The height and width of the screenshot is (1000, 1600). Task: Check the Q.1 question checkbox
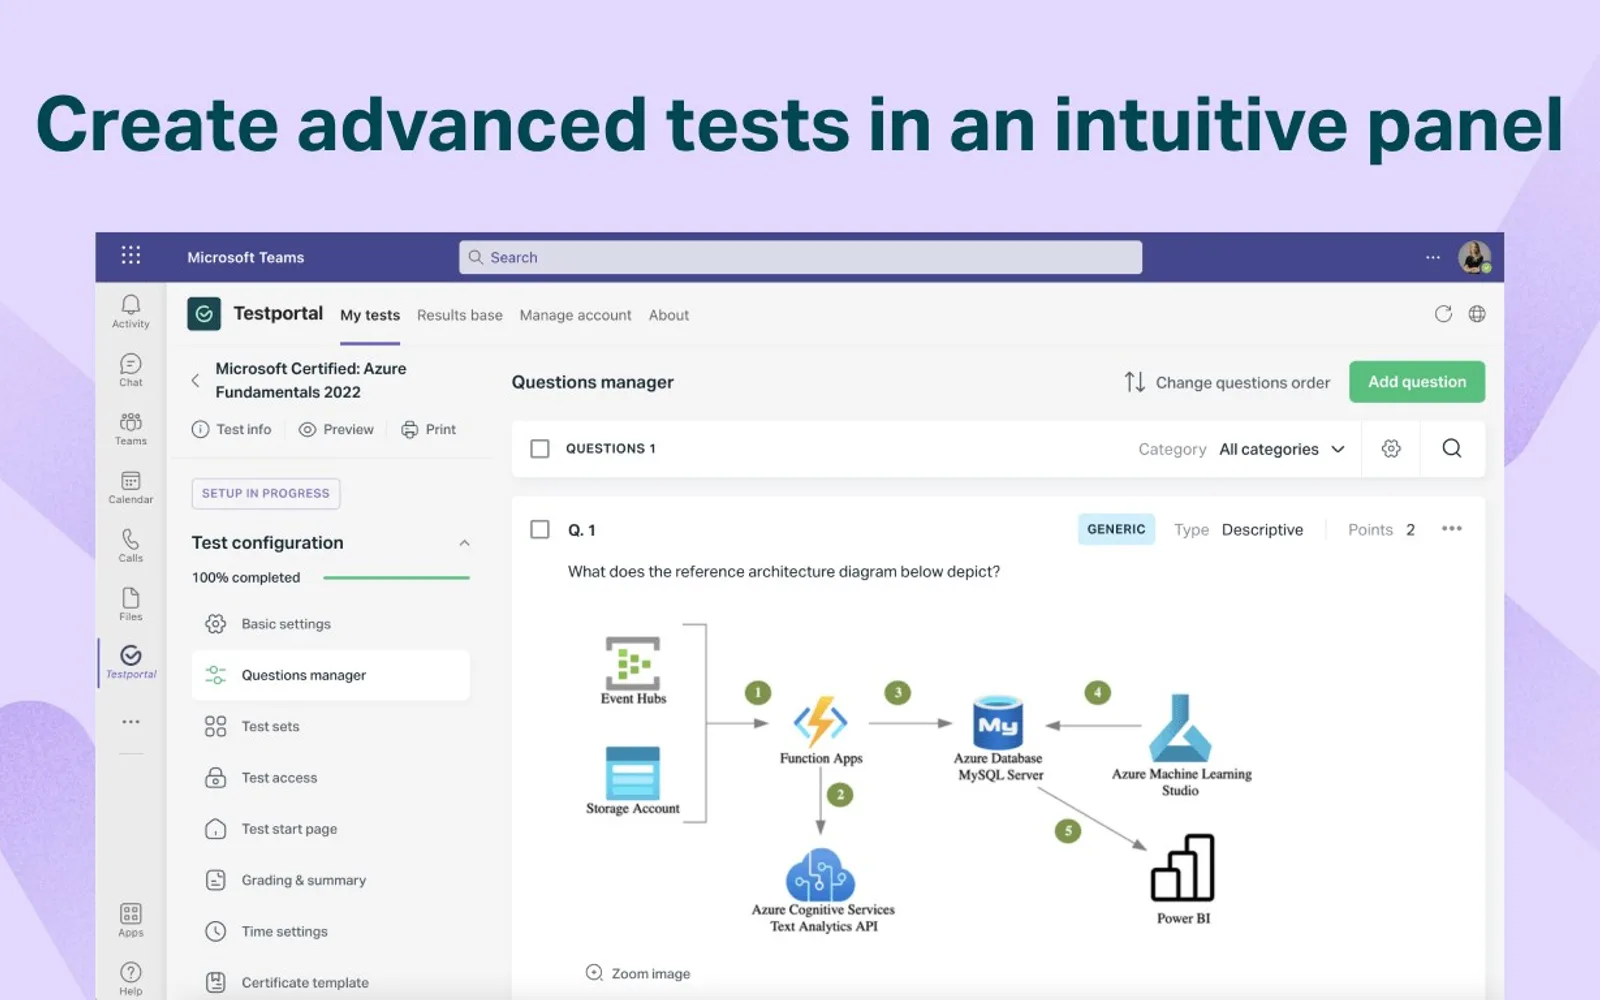540,529
